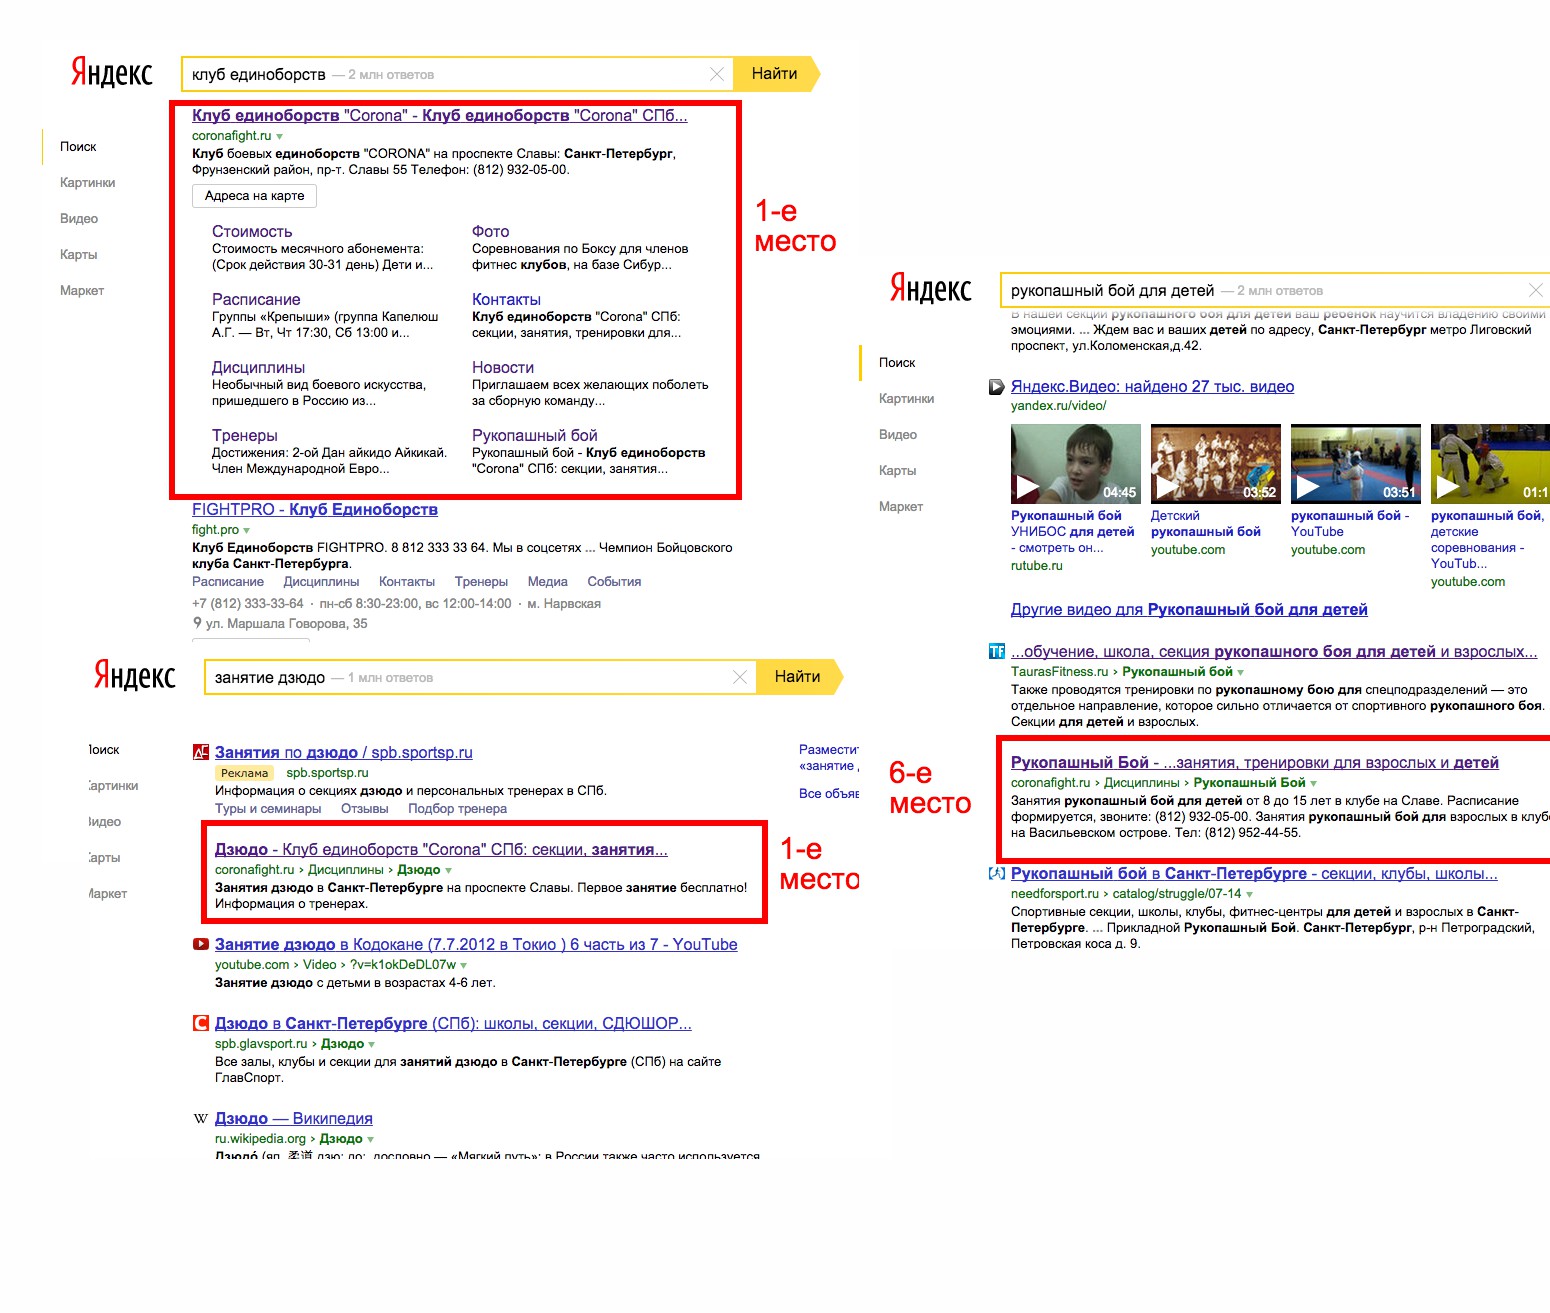Click the 'Реклама' label on the sportsp.ru result
The width and height of the screenshot is (1550, 1313).
pyautogui.click(x=244, y=773)
